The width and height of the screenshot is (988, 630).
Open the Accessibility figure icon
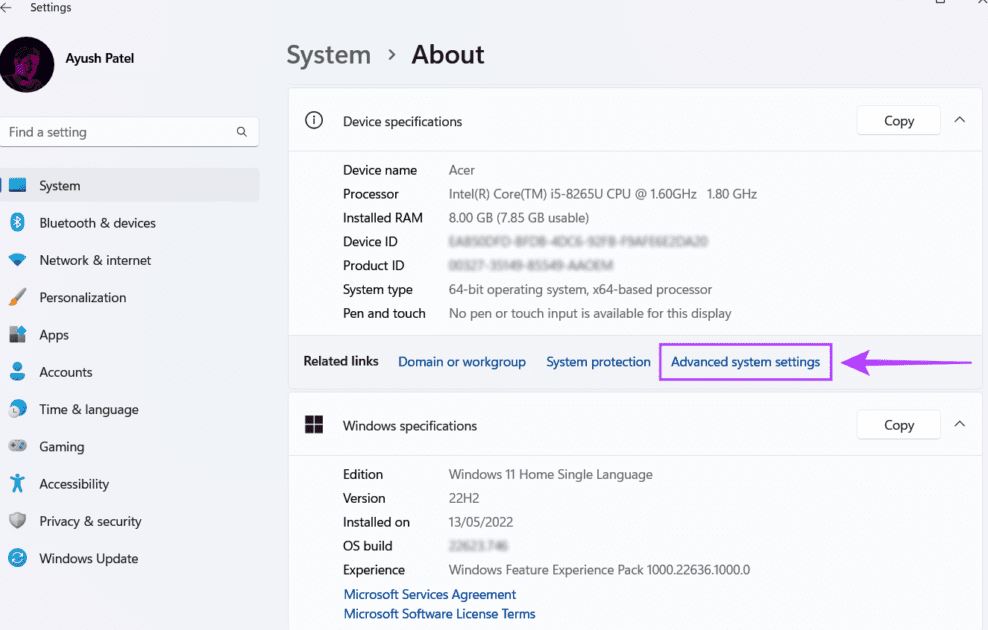[18, 483]
